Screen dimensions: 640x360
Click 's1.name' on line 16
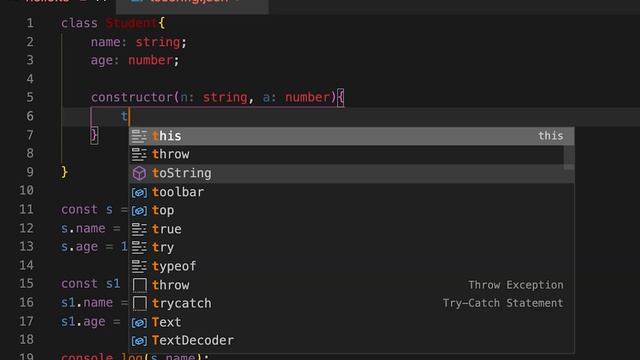point(87,303)
